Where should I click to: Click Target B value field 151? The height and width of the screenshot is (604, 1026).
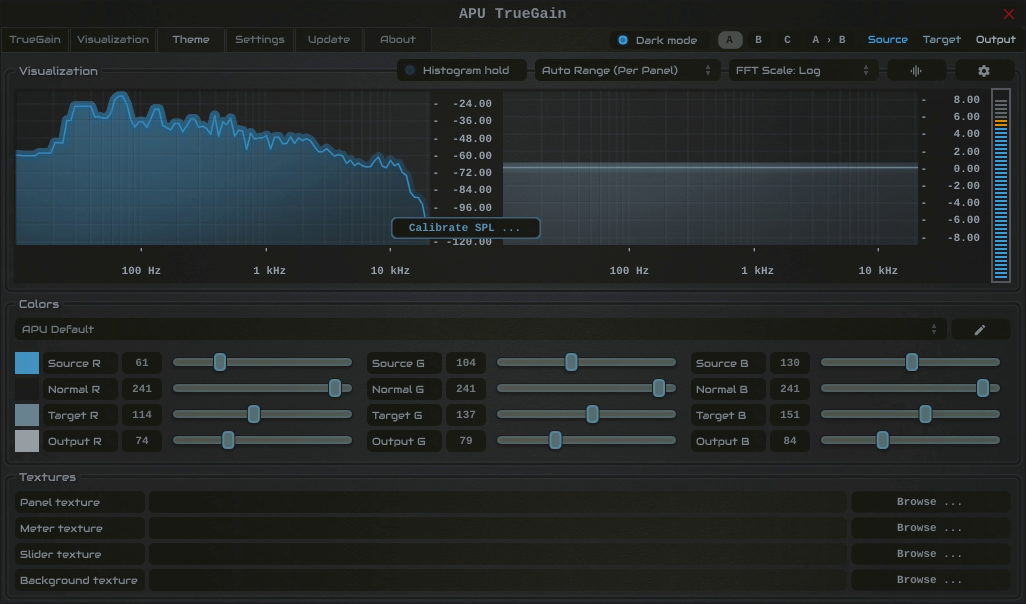tap(790, 416)
